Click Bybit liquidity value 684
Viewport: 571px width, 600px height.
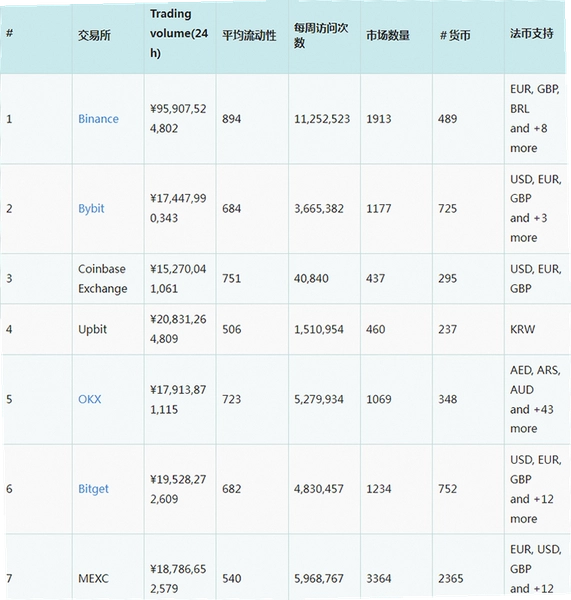[x=232, y=209]
